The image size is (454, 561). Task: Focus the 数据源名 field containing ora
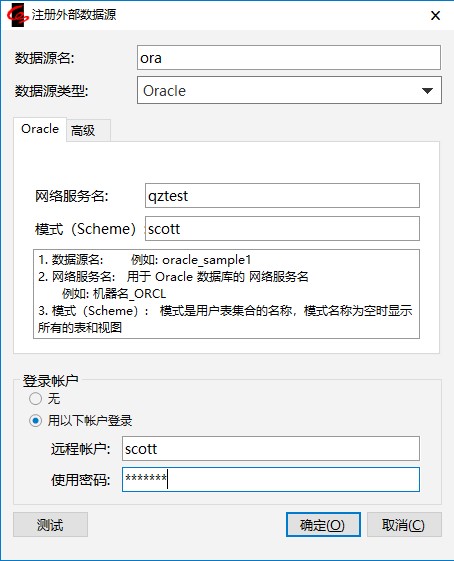click(289, 58)
